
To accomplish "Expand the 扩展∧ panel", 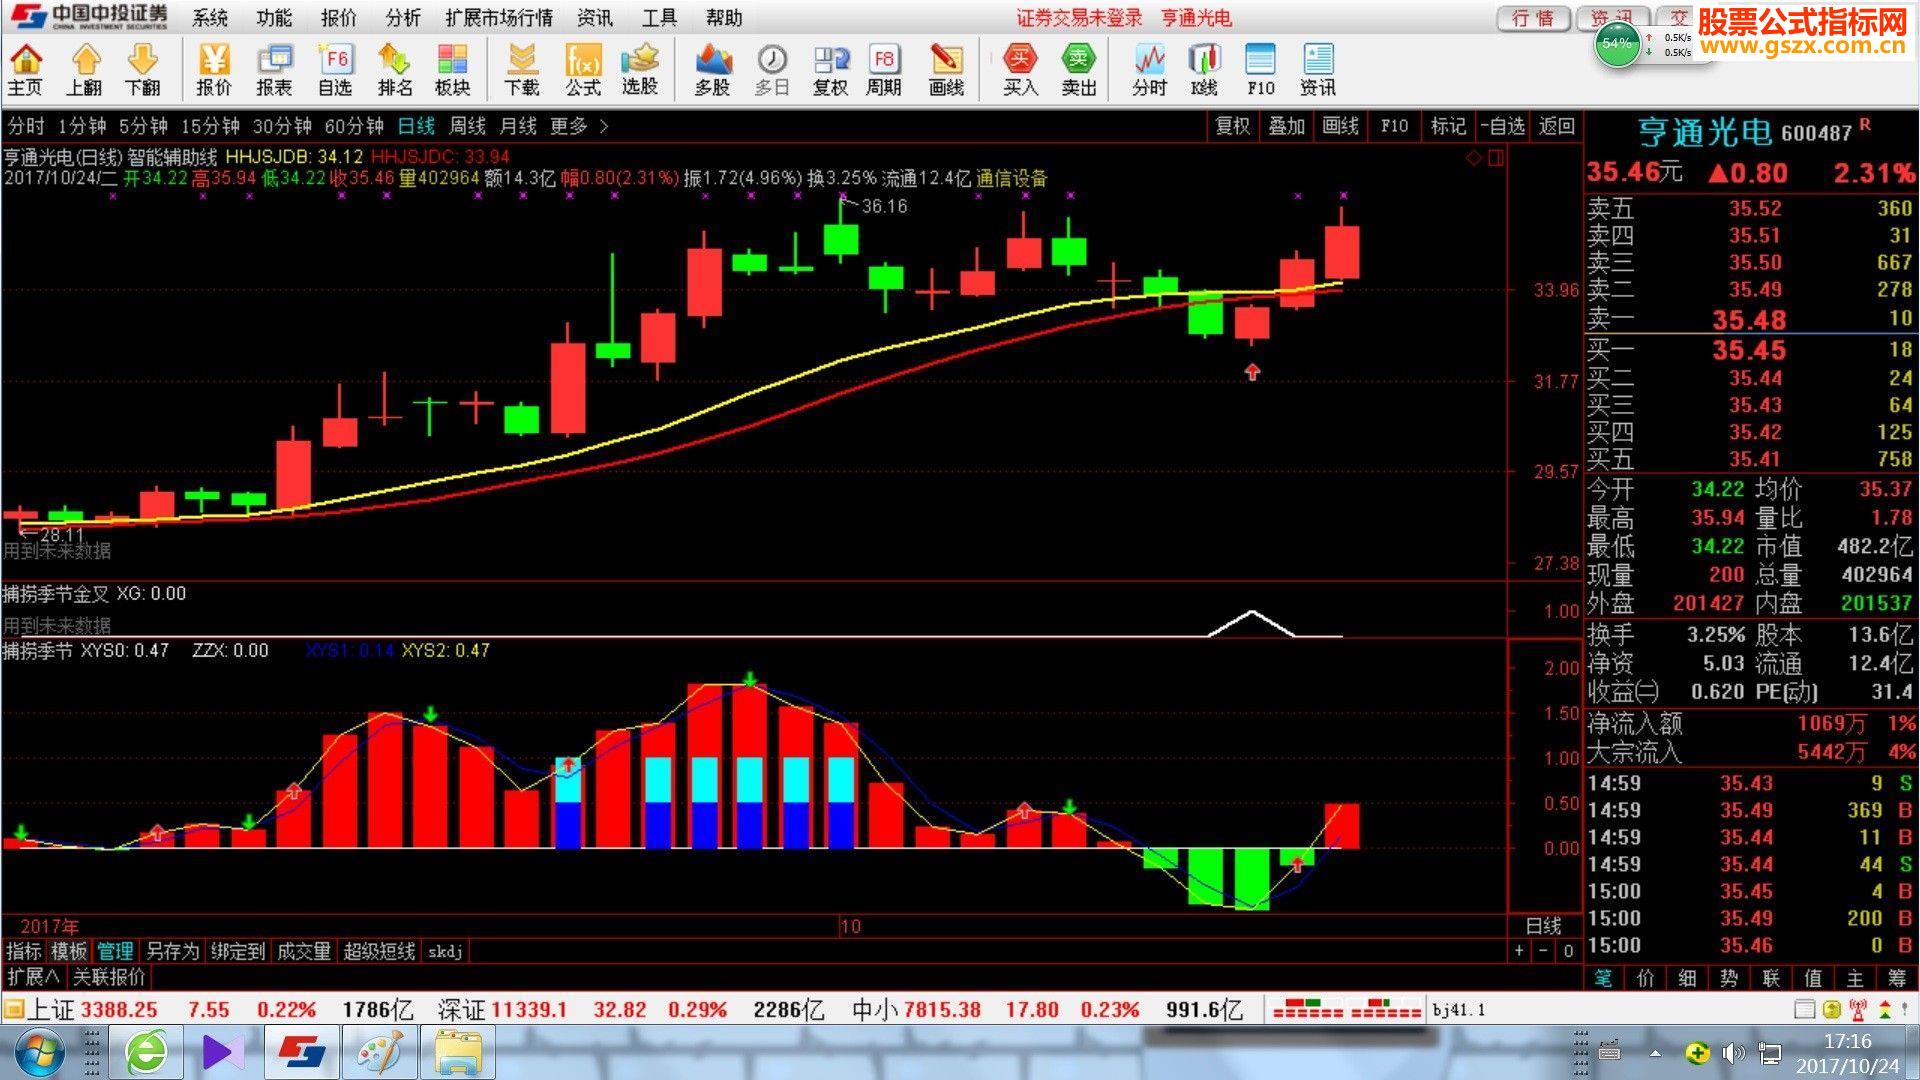I will point(33,977).
